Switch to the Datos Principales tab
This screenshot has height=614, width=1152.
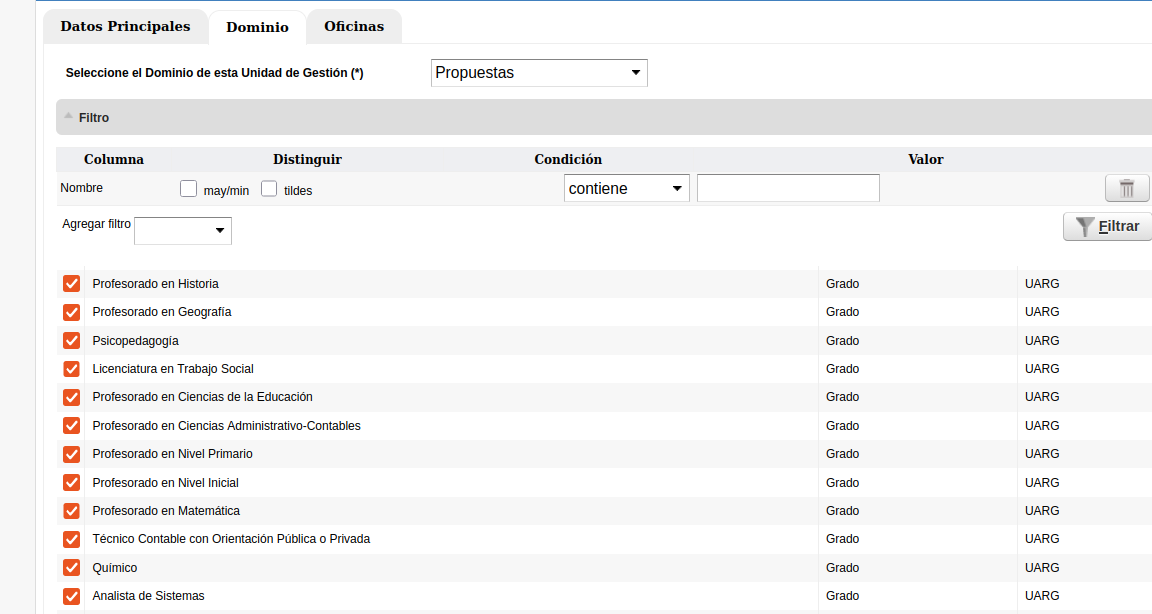pos(125,27)
